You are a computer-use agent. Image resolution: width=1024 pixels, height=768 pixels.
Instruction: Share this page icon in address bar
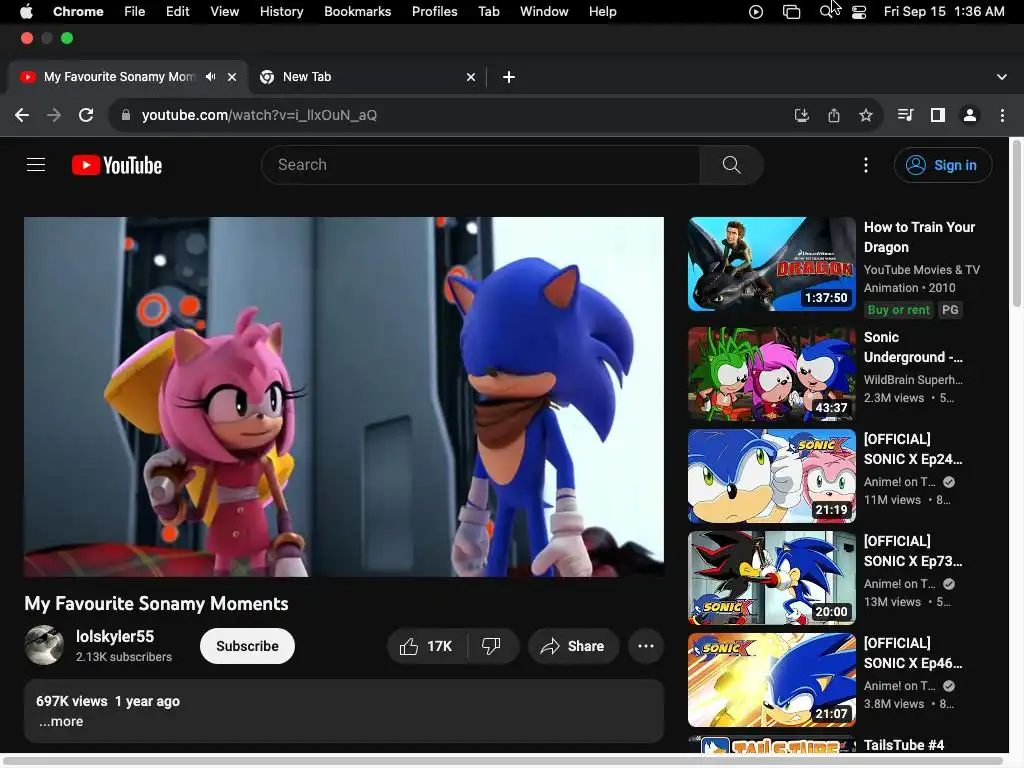[834, 115]
